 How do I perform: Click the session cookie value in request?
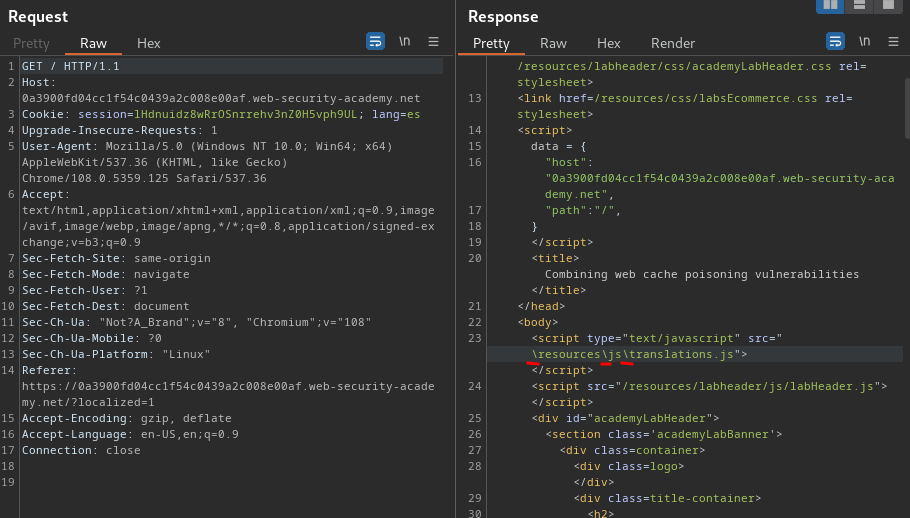[x=246, y=114]
